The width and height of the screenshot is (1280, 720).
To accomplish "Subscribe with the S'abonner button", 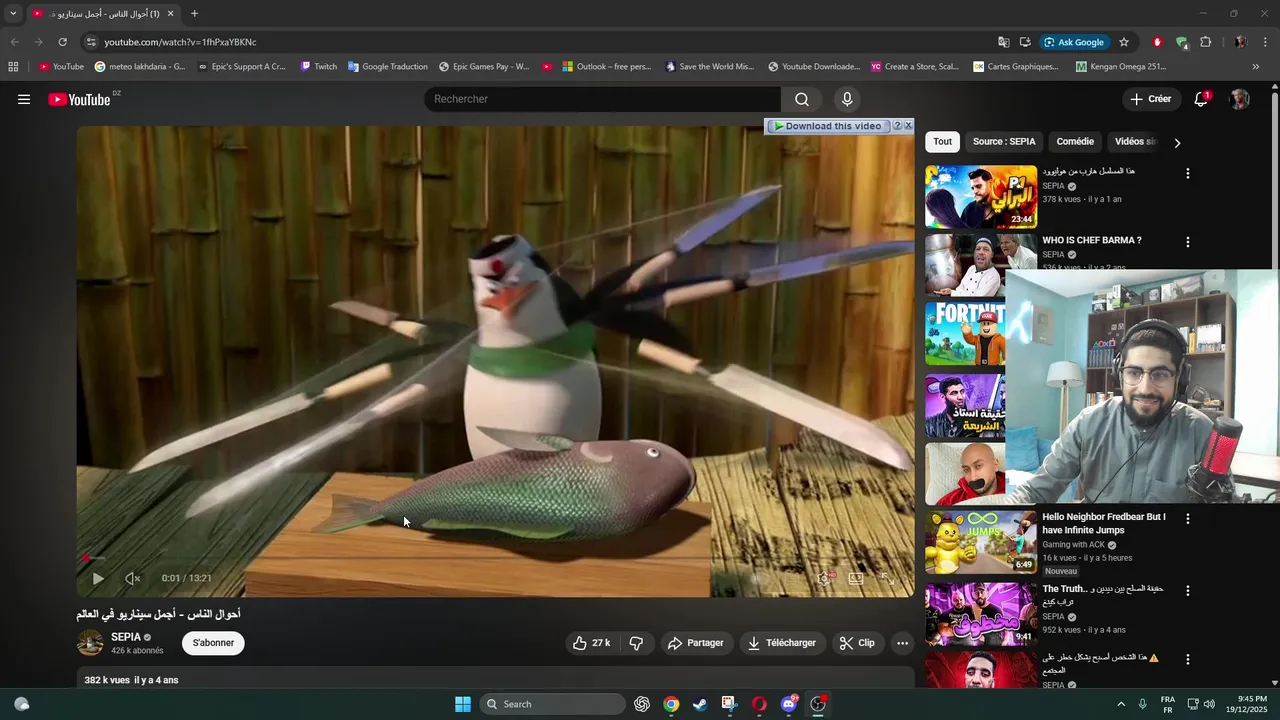I will (x=213, y=643).
